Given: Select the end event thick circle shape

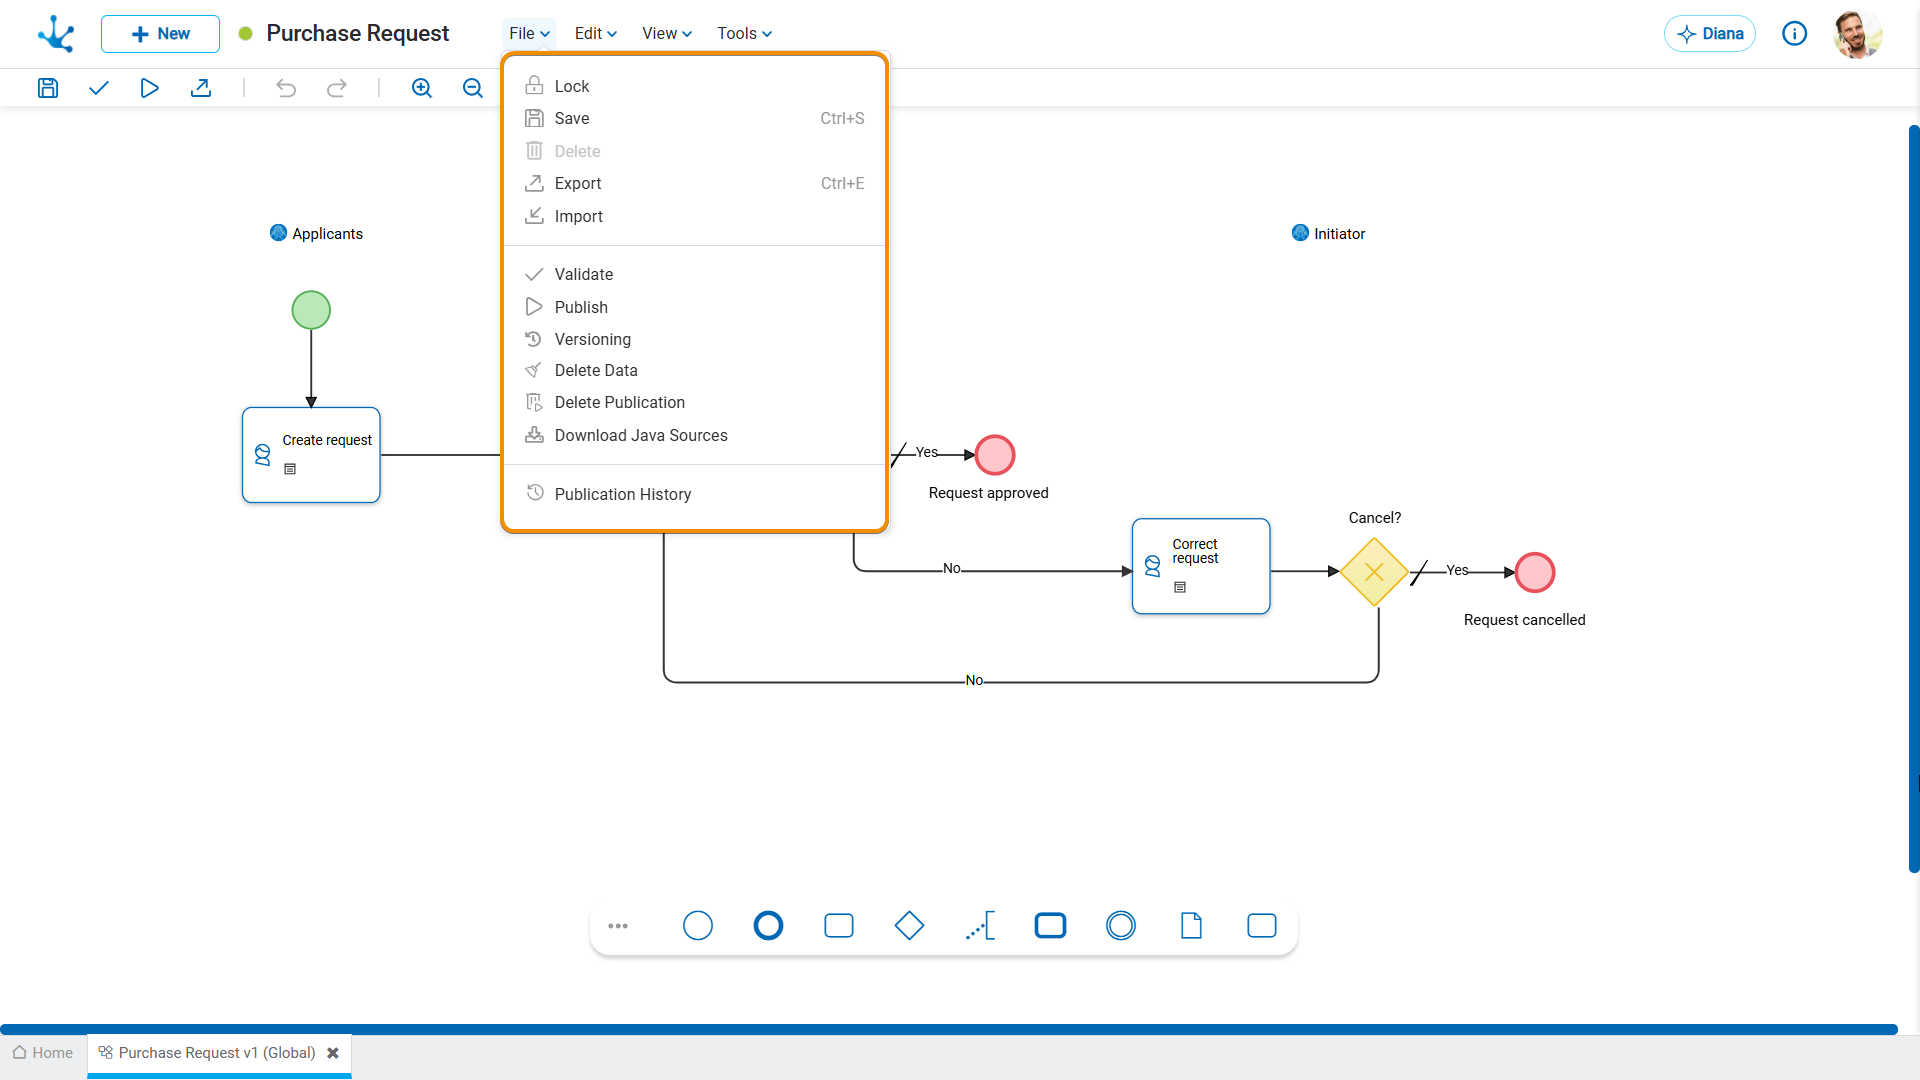Looking at the screenshot, I should (x=768, y=926).
